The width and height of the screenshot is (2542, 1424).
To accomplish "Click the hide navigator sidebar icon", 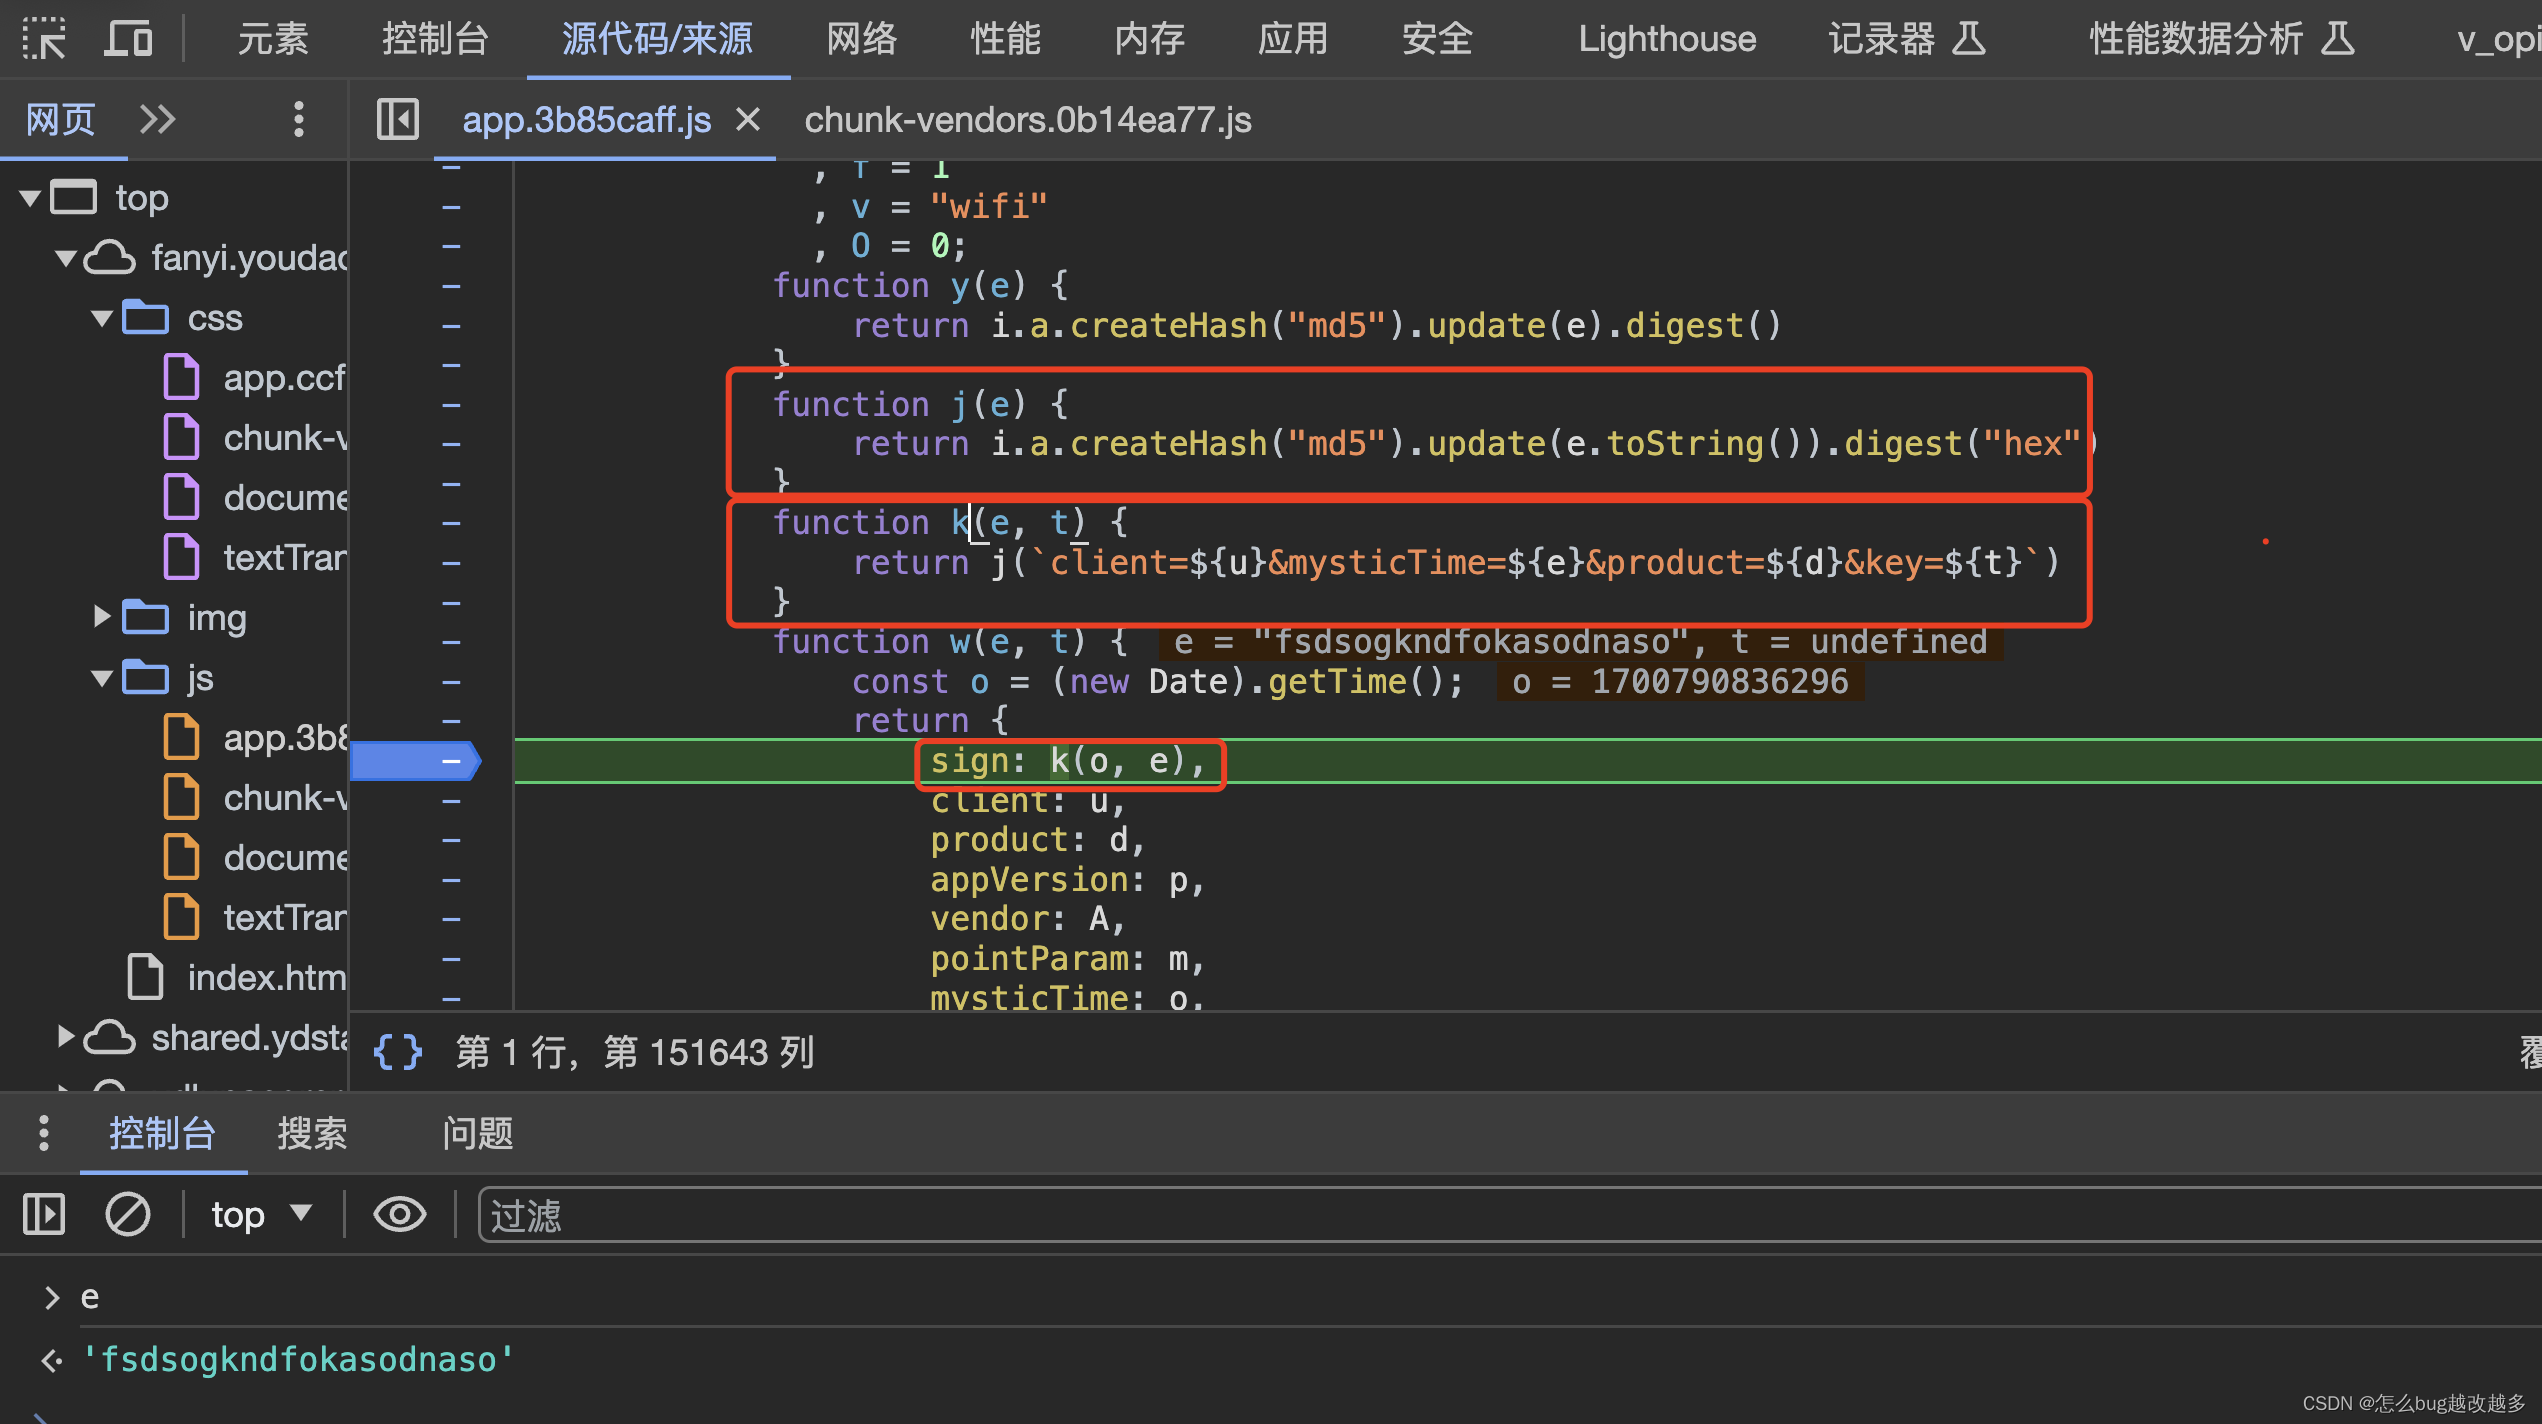I will [x=397, y=120].
